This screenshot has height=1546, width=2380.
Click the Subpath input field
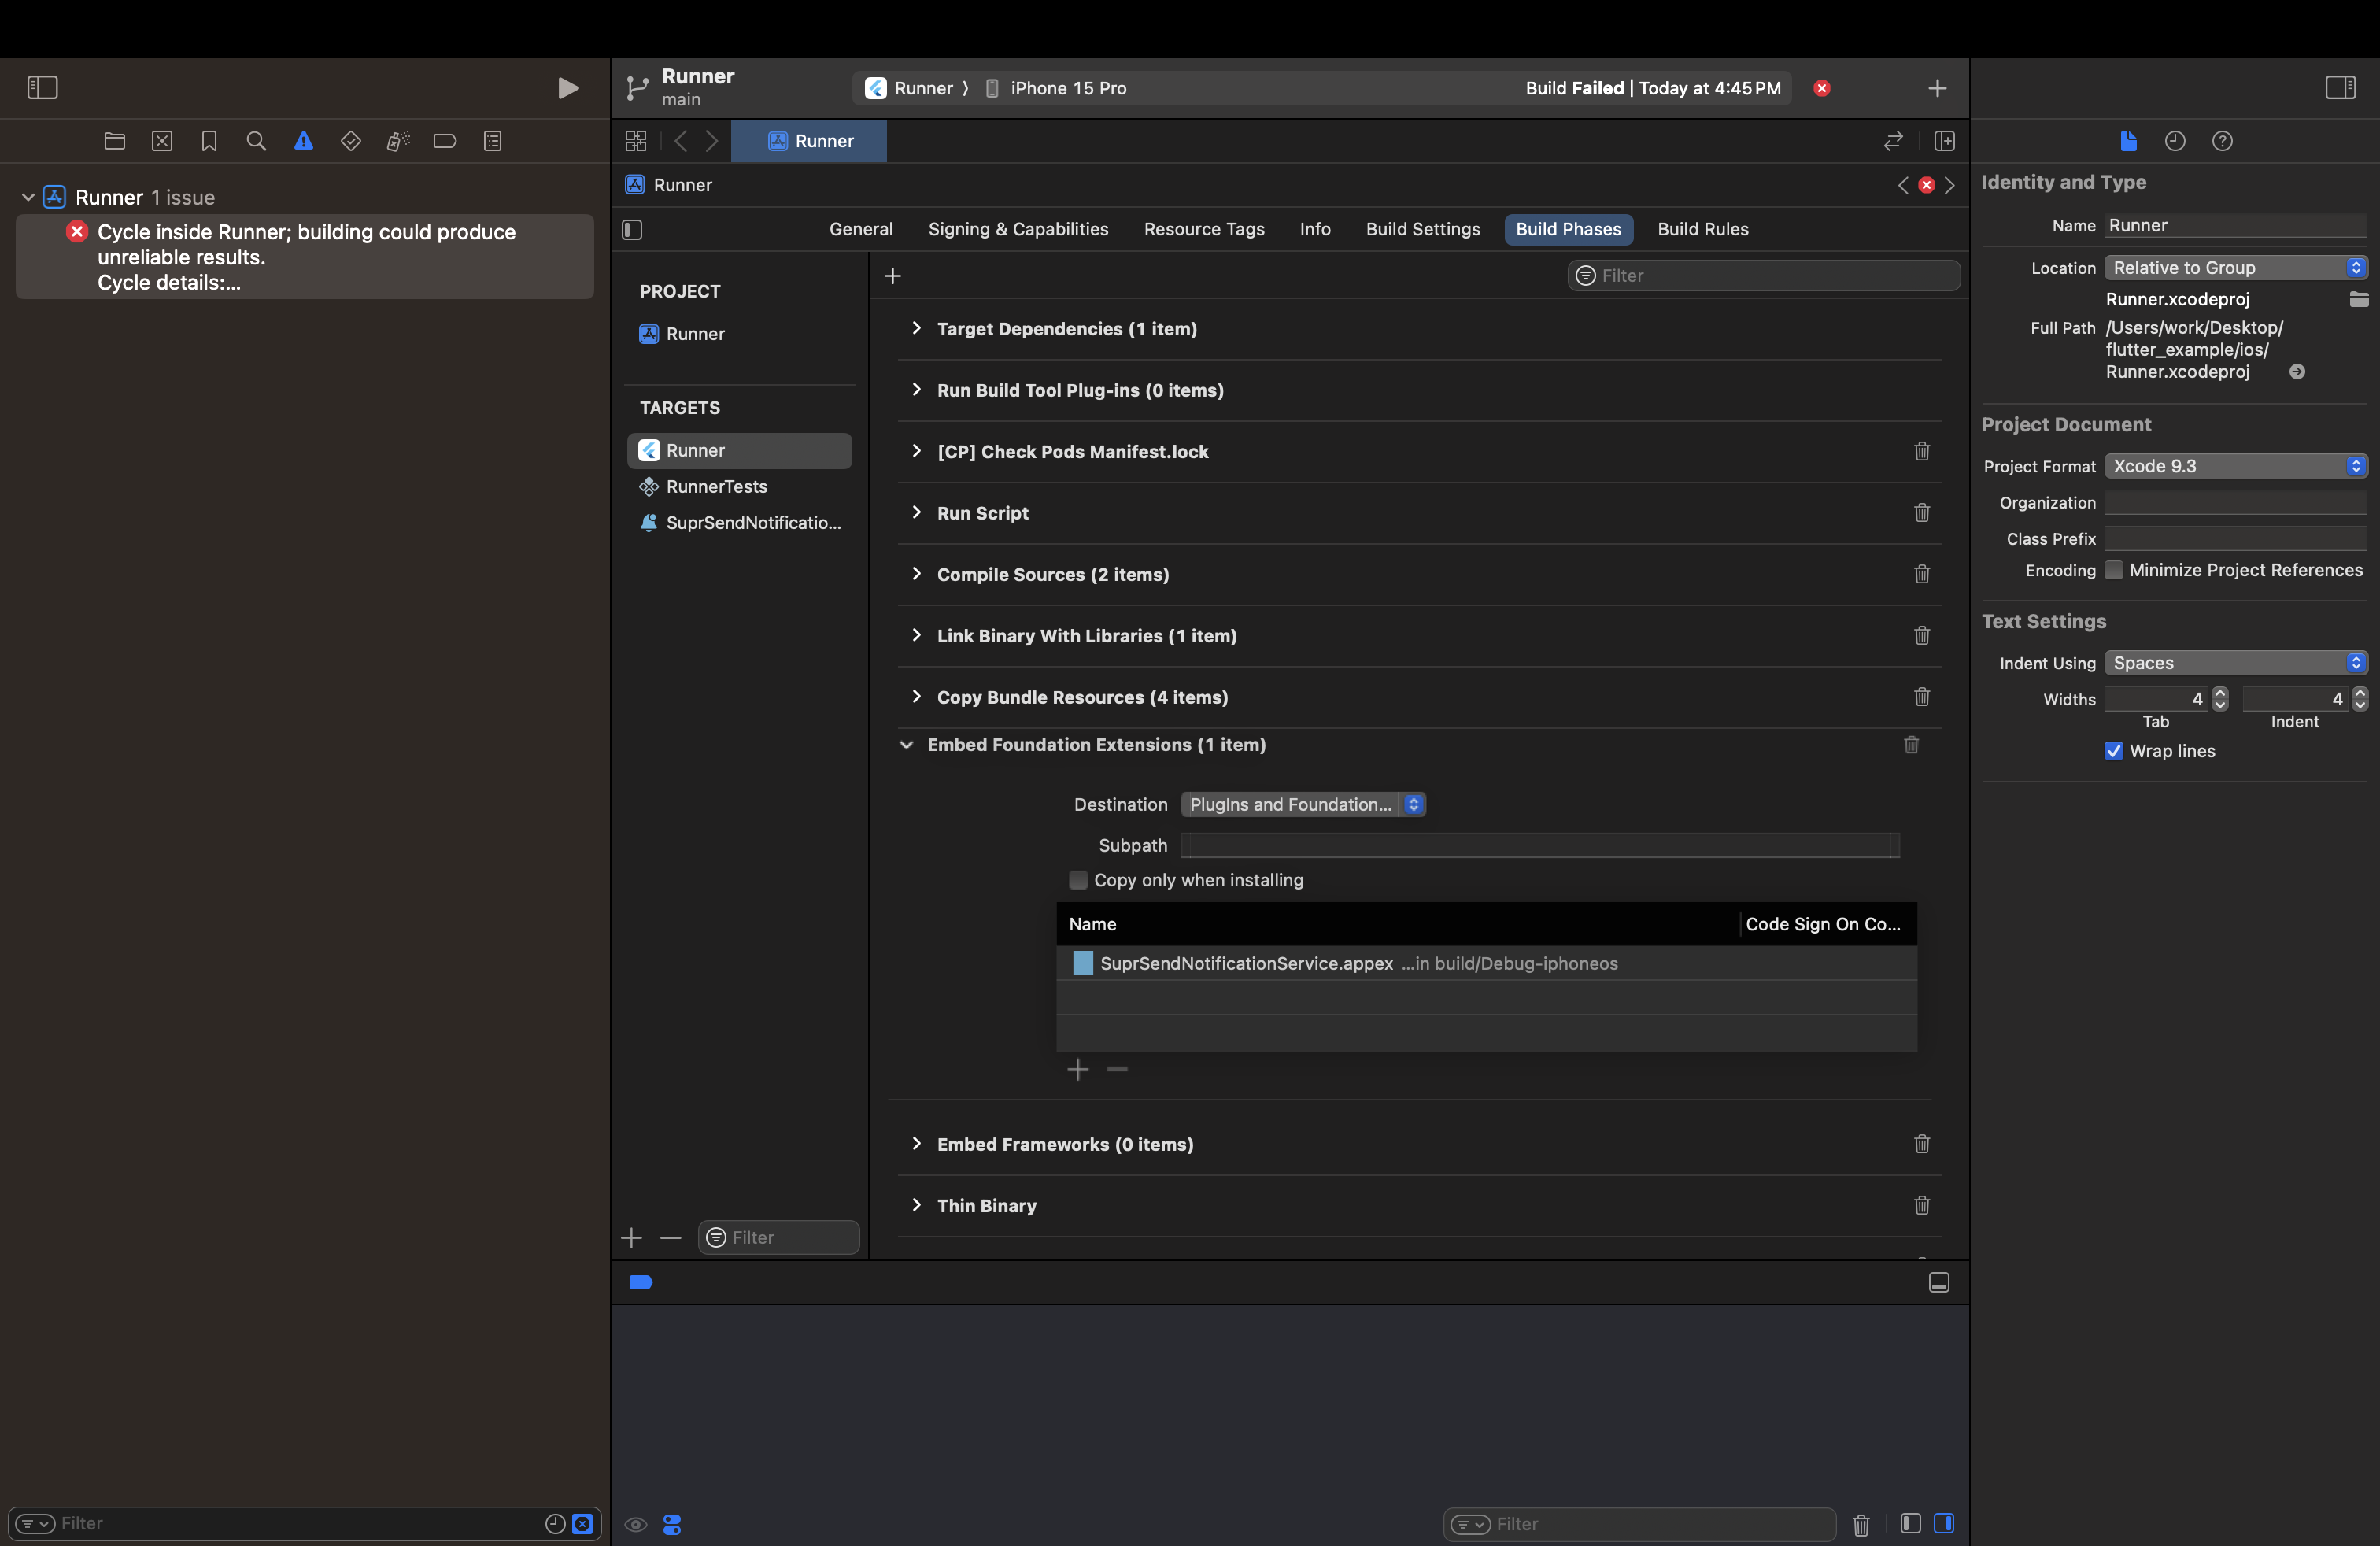pos(1539,846)
